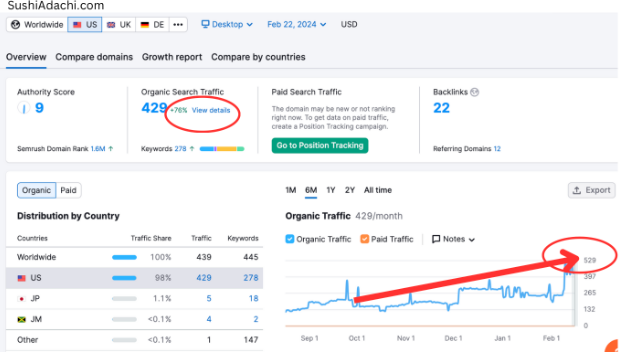Screen dimensions: 620x363
Task: Switch to Compare domains tab
Action: [x=94, y=57]
